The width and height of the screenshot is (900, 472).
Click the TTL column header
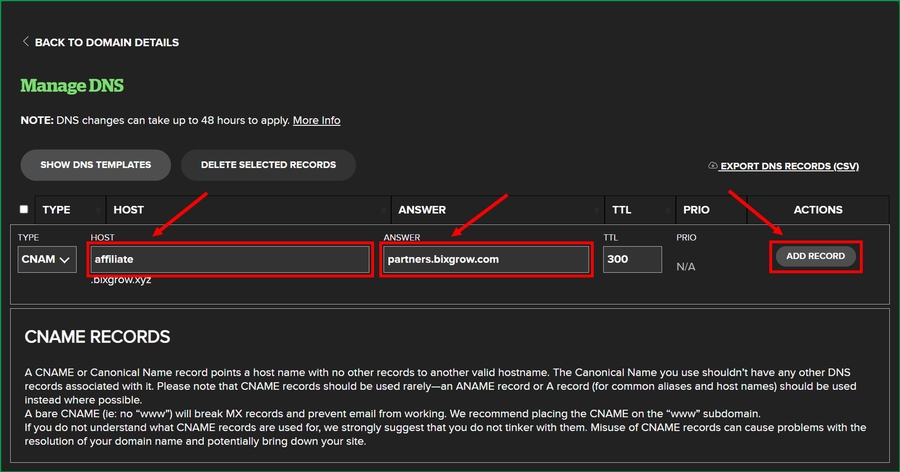621,210
